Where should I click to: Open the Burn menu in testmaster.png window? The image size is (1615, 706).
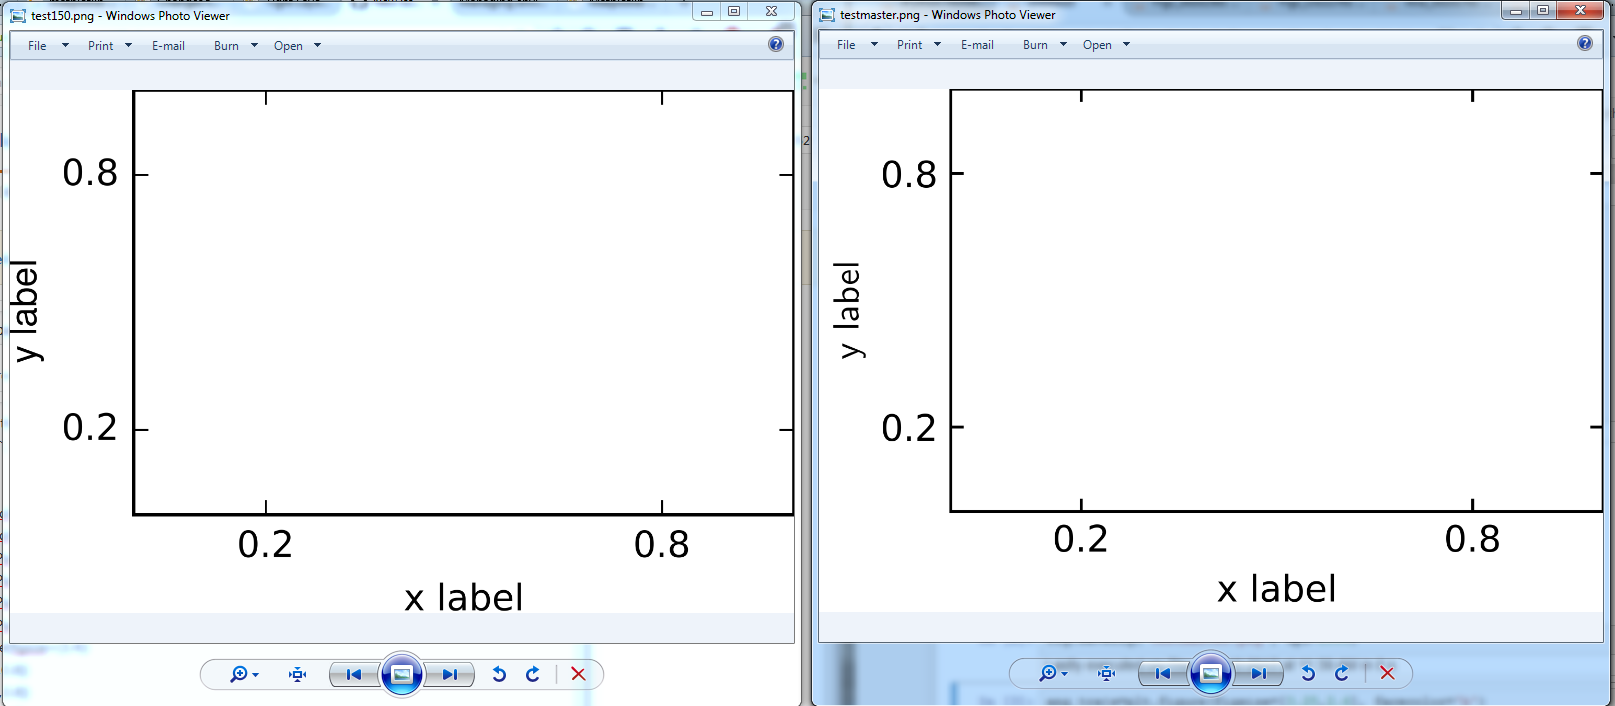(1045, 45)
